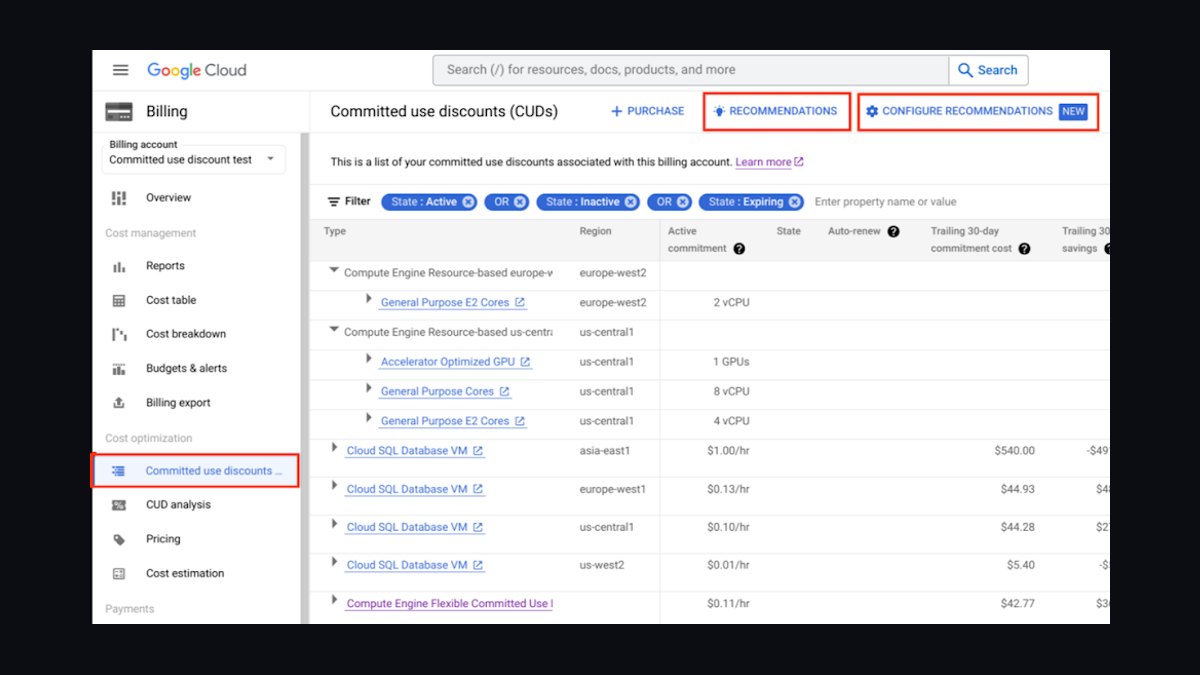This screenshot has width=1200, height=675.
Task: Open Cost breakdown in sidebar
Action: point(186,334)
